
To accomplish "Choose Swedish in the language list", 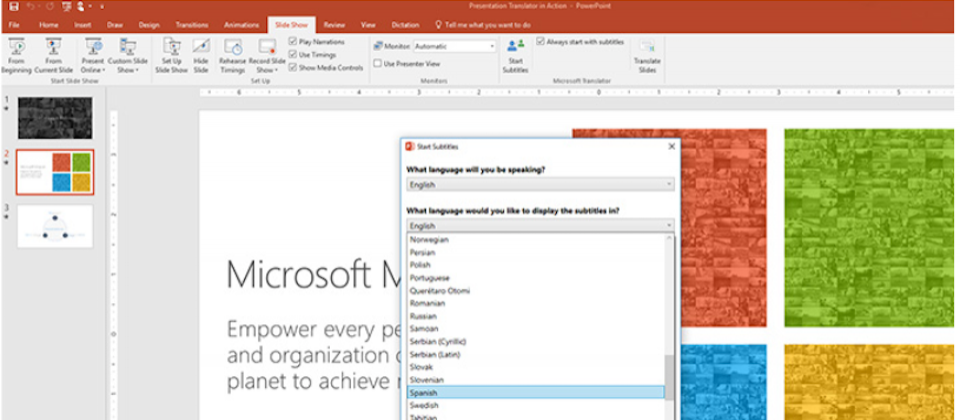I will pyautogui.click(x=536, y=405).
